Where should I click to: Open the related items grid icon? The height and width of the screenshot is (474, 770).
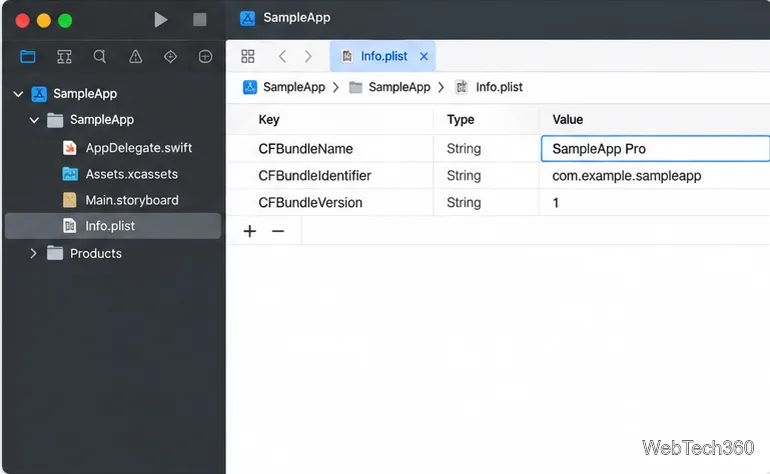click(x=248, y=56)
